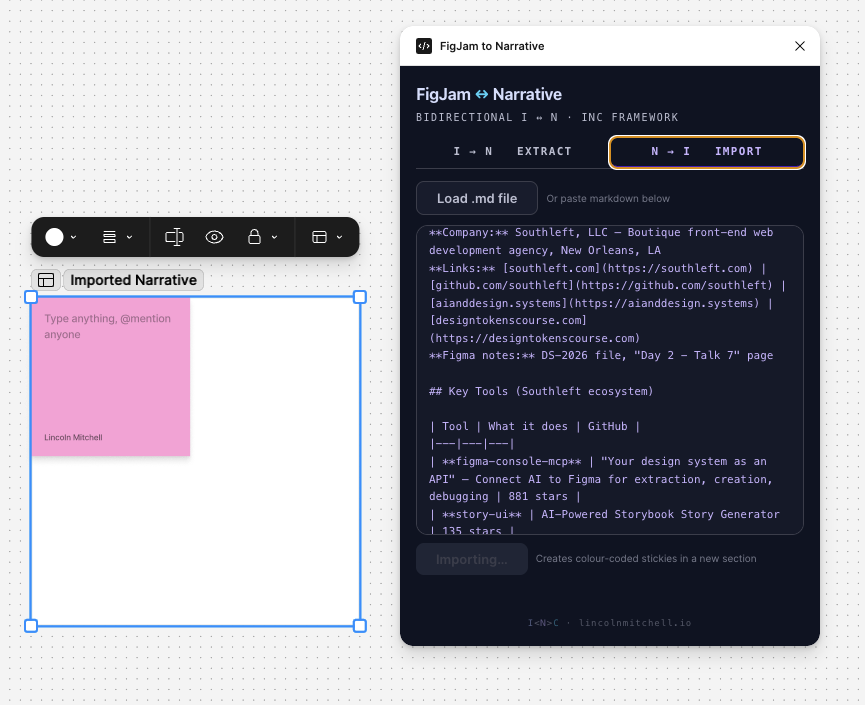Click the bottom-right section resize handle
This screenshot has height=705, width=865.
tap(360, 626)
